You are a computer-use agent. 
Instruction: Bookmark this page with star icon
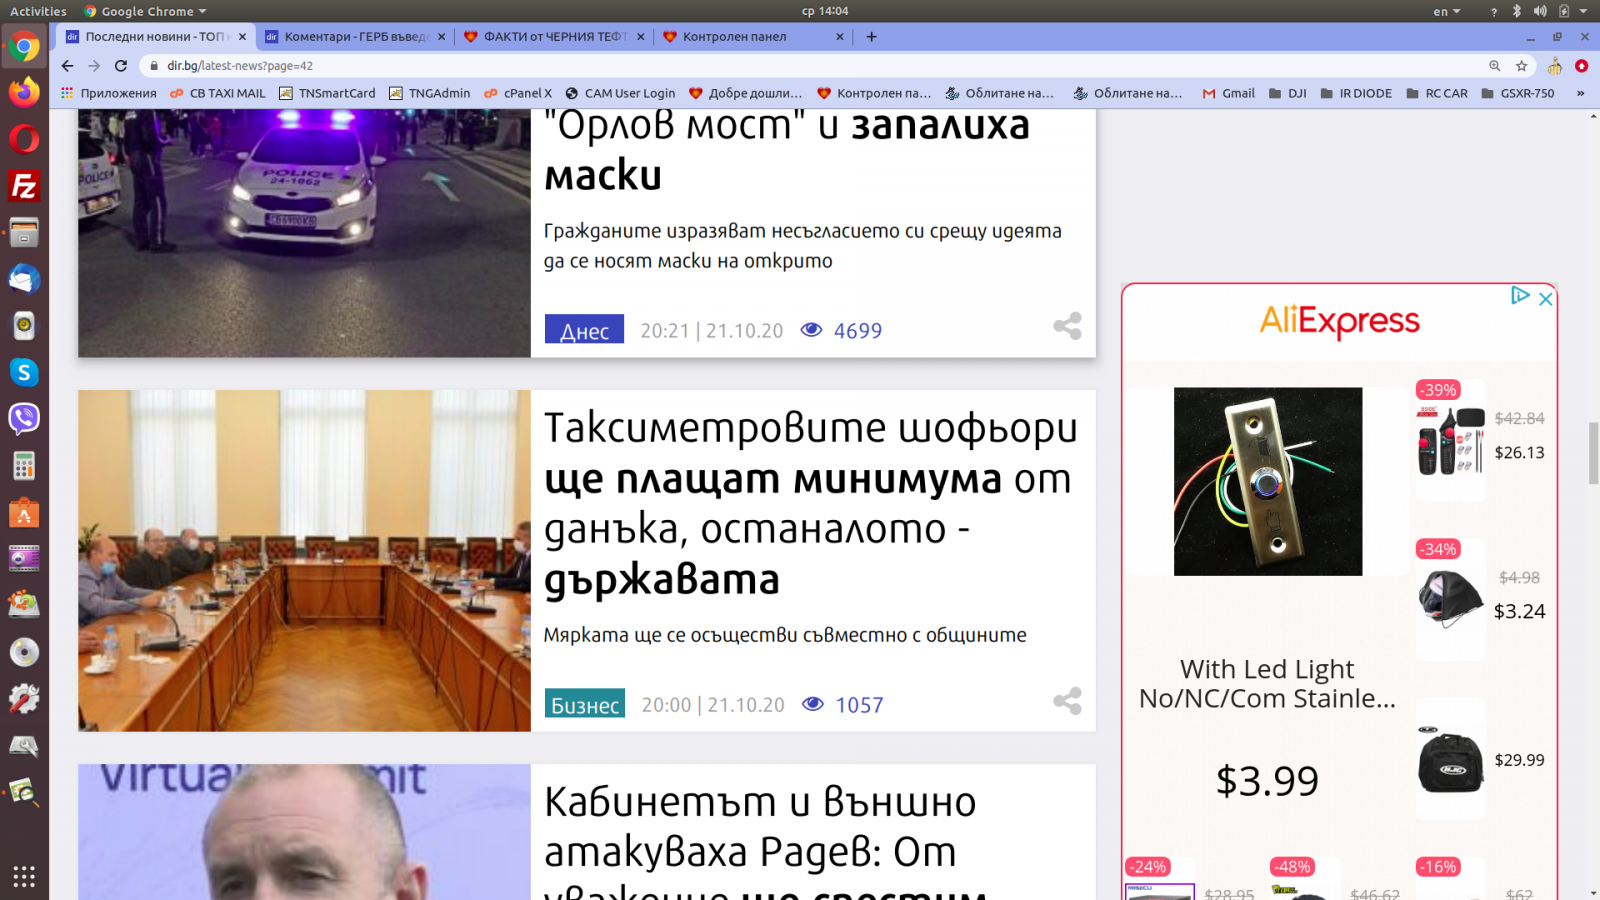coord(1521,66)
